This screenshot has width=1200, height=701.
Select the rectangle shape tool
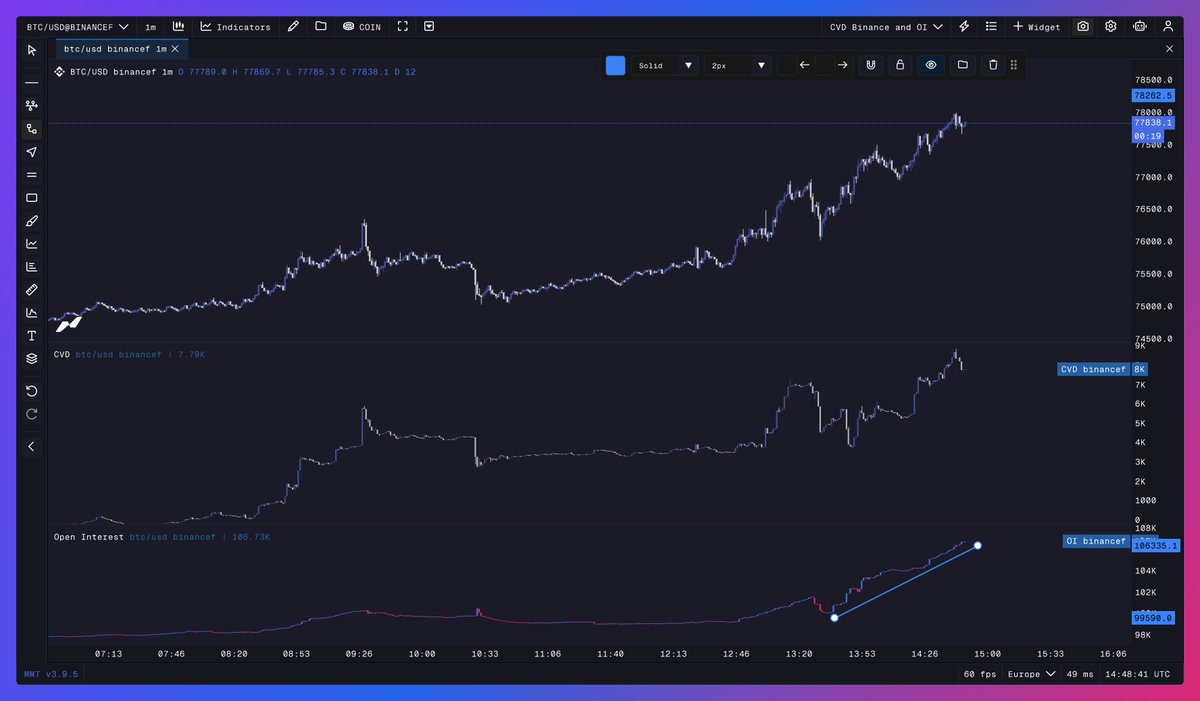pyautogui.click(x=32, y=198)
